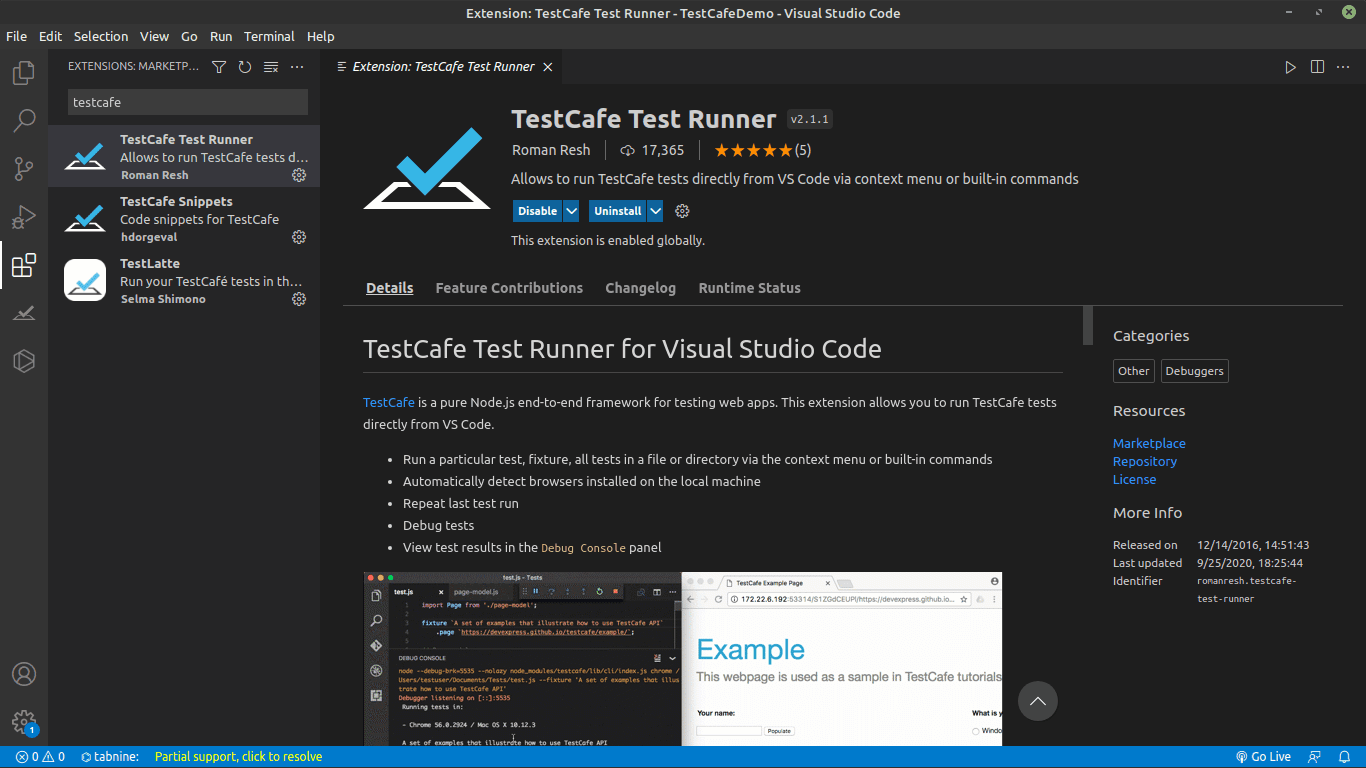The width and height of the screenshot is (1366, 768).
Task: Split the editor
Action: 1316,67
